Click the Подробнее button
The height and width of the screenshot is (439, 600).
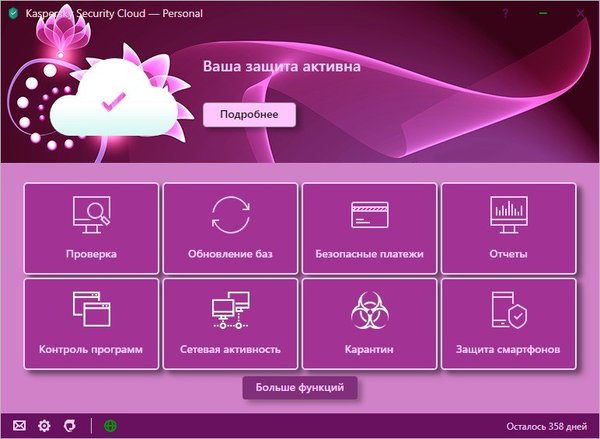click(249, 114)
